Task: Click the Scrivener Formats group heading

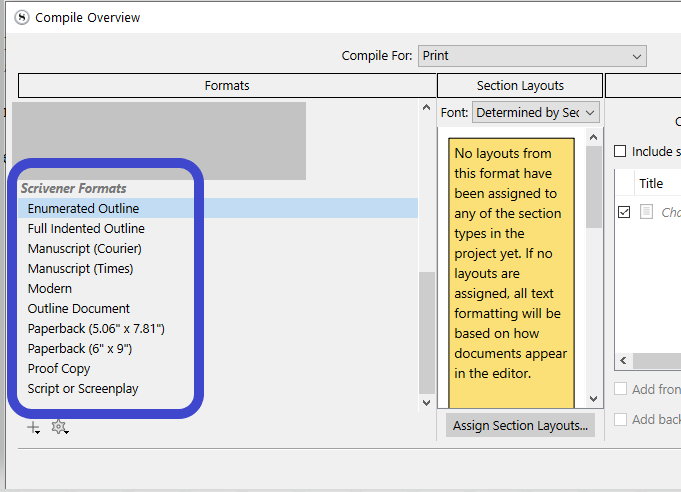Action: [73, 188]
